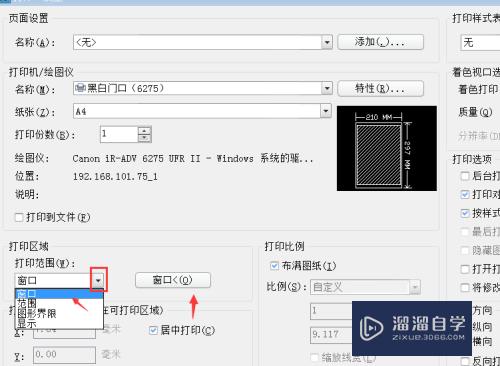The image size is (500, 366).
Task: Open the 比例 scale dropdown
Action: click(415, 287)
